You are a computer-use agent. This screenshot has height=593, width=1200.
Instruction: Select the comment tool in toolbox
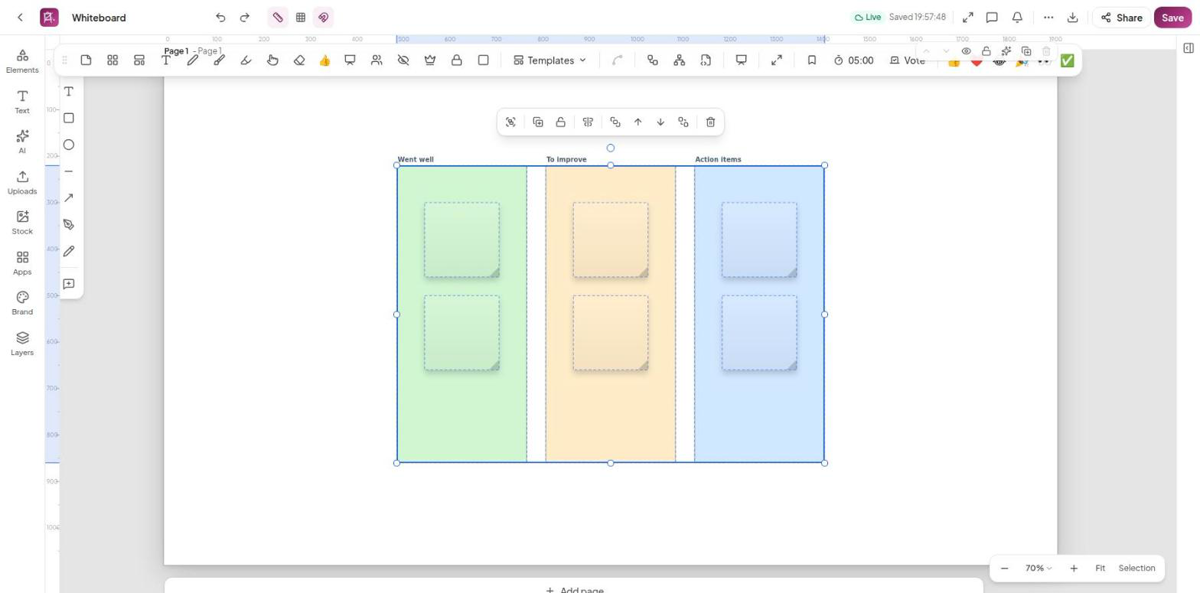[x=69, y=284]
